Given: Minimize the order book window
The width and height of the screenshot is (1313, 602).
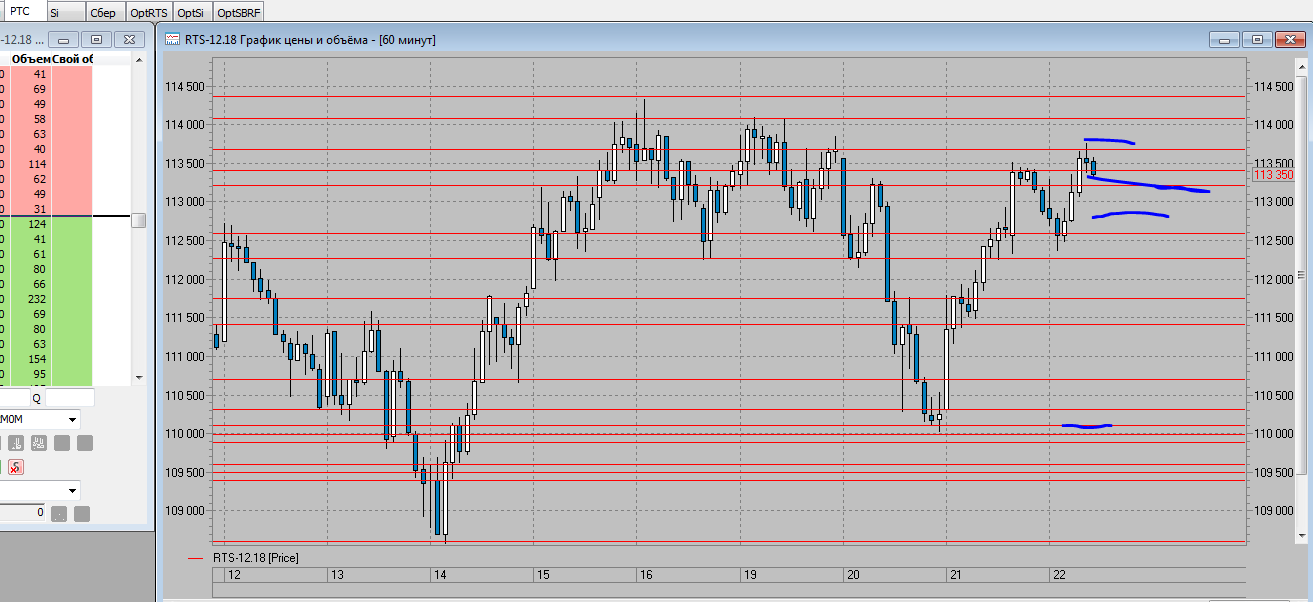Looking at the screenshot, I should [63, 40].
